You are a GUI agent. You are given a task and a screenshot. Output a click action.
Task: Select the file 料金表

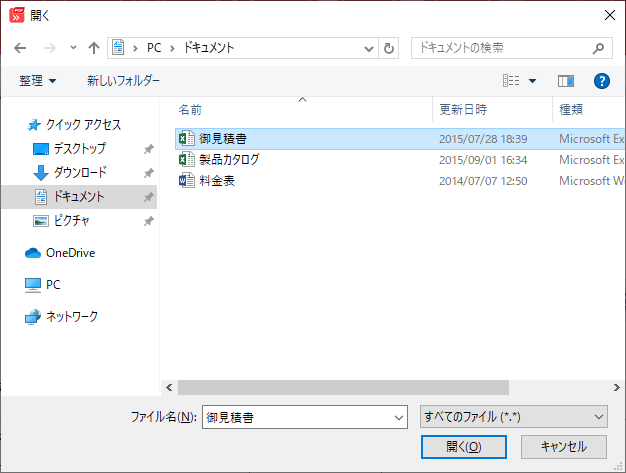click(217, 181)
